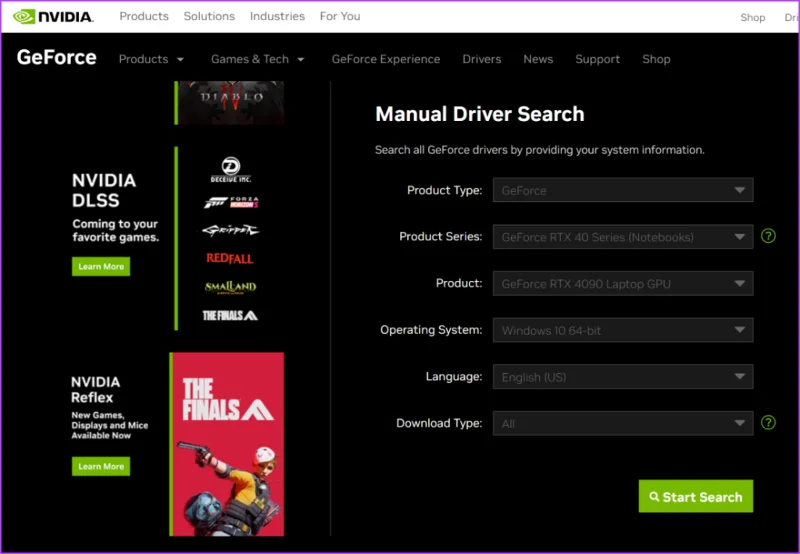800x554 pixels.
Task: Open the Product dropdown showing RTX 4090
Action: [x=622, y=284]
